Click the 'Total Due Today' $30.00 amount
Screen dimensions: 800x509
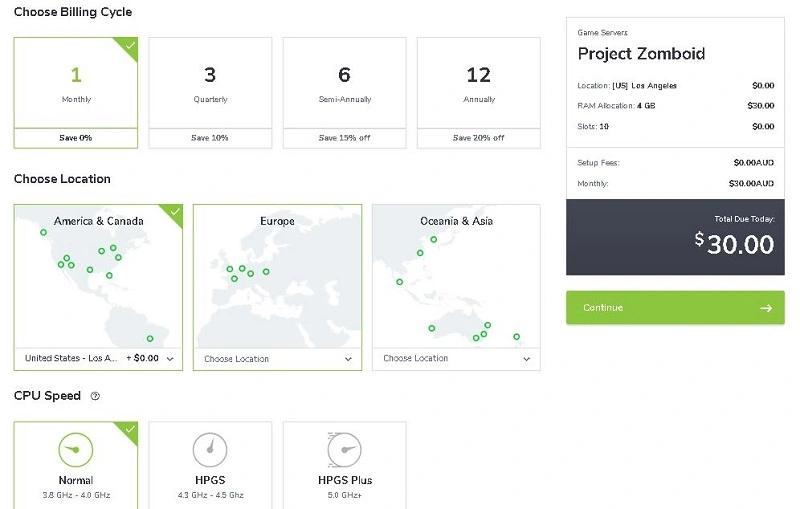(735, 244)
